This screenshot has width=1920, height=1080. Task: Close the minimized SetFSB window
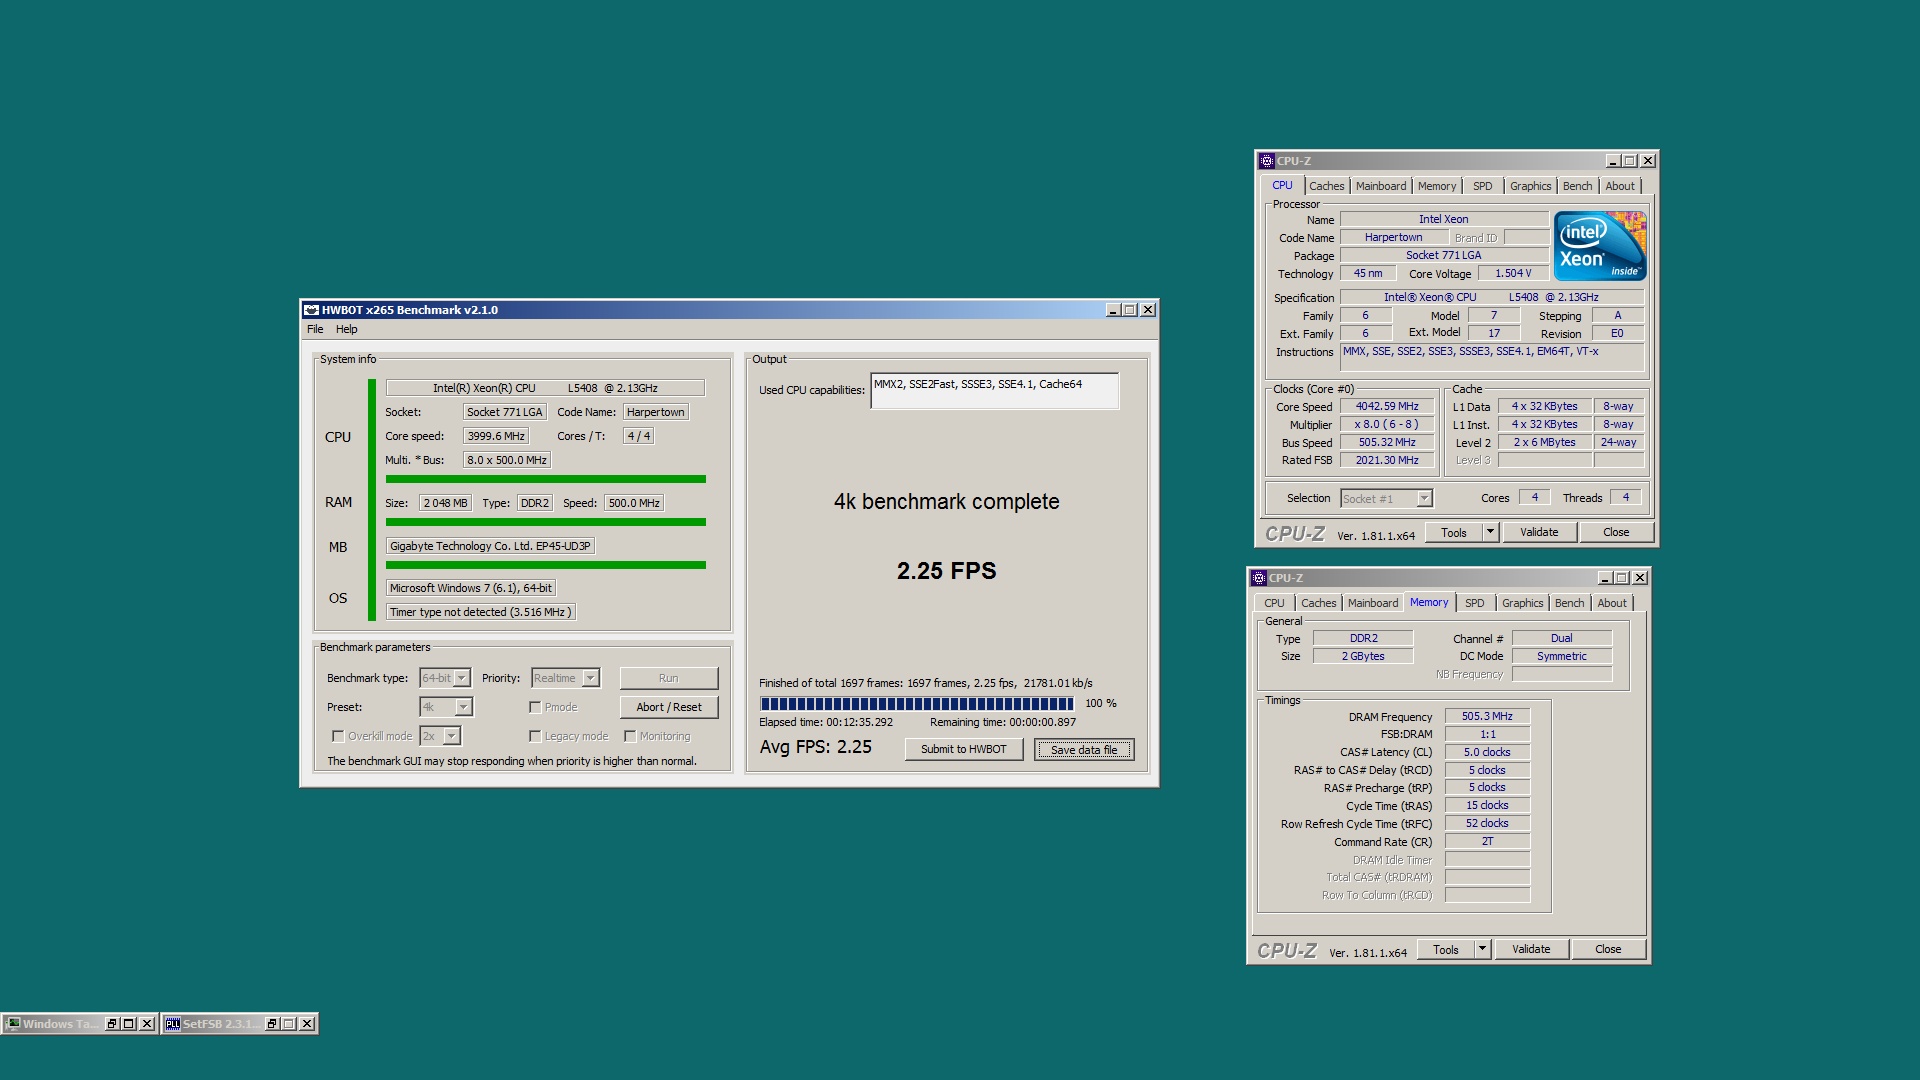(307, 1024)
